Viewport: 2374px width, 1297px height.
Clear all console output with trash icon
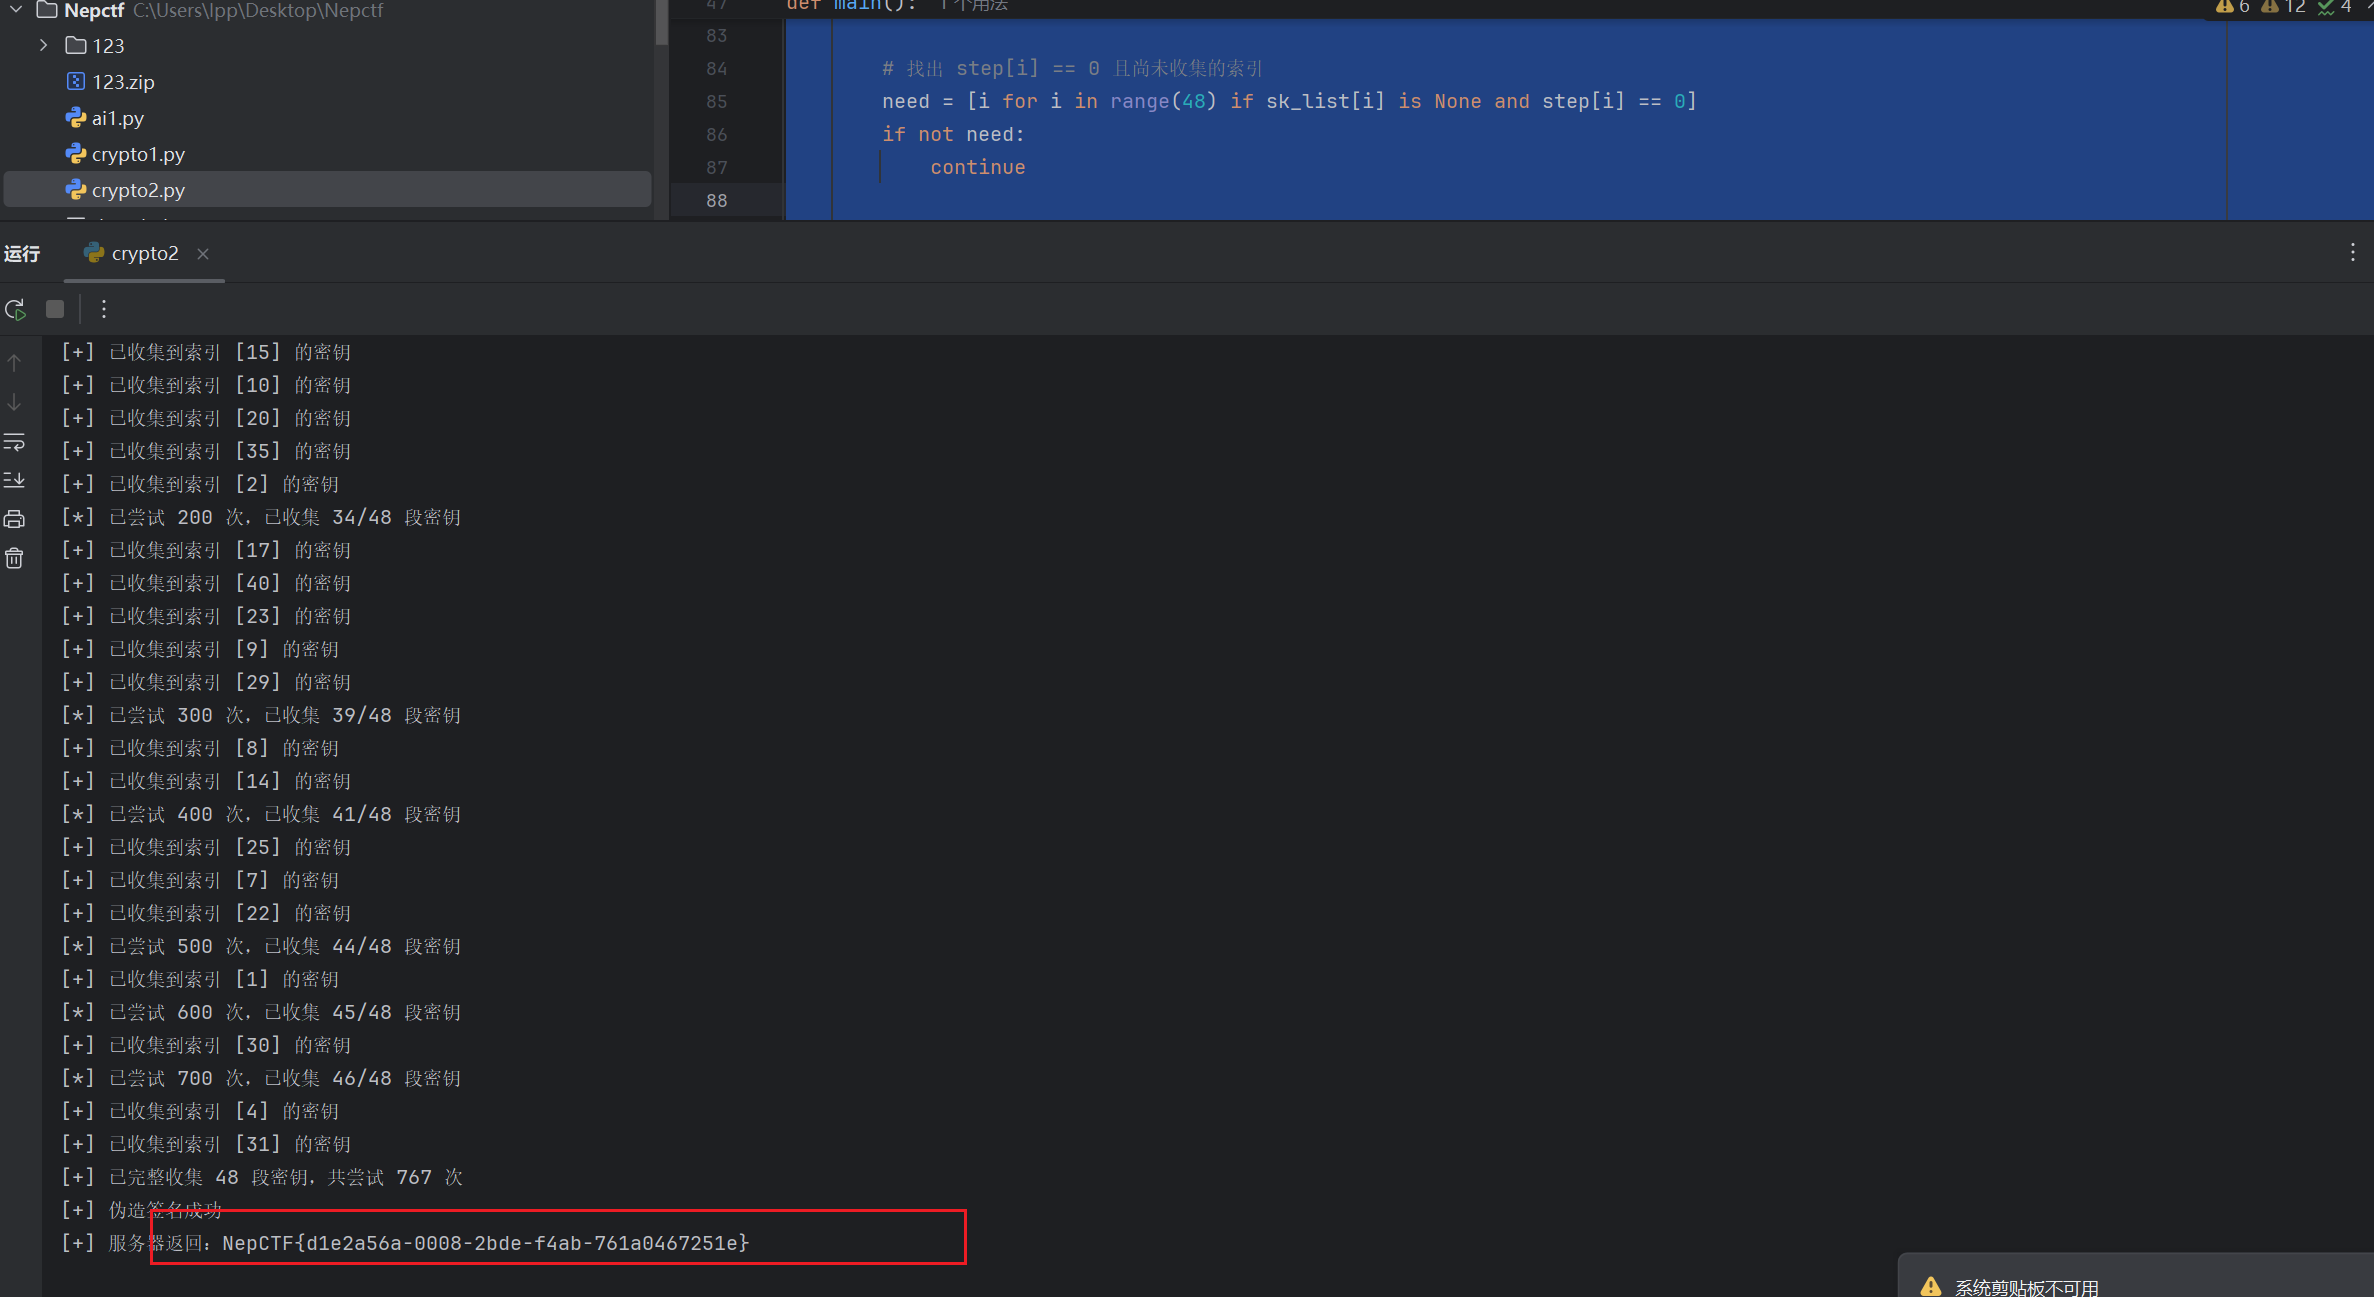14,558
